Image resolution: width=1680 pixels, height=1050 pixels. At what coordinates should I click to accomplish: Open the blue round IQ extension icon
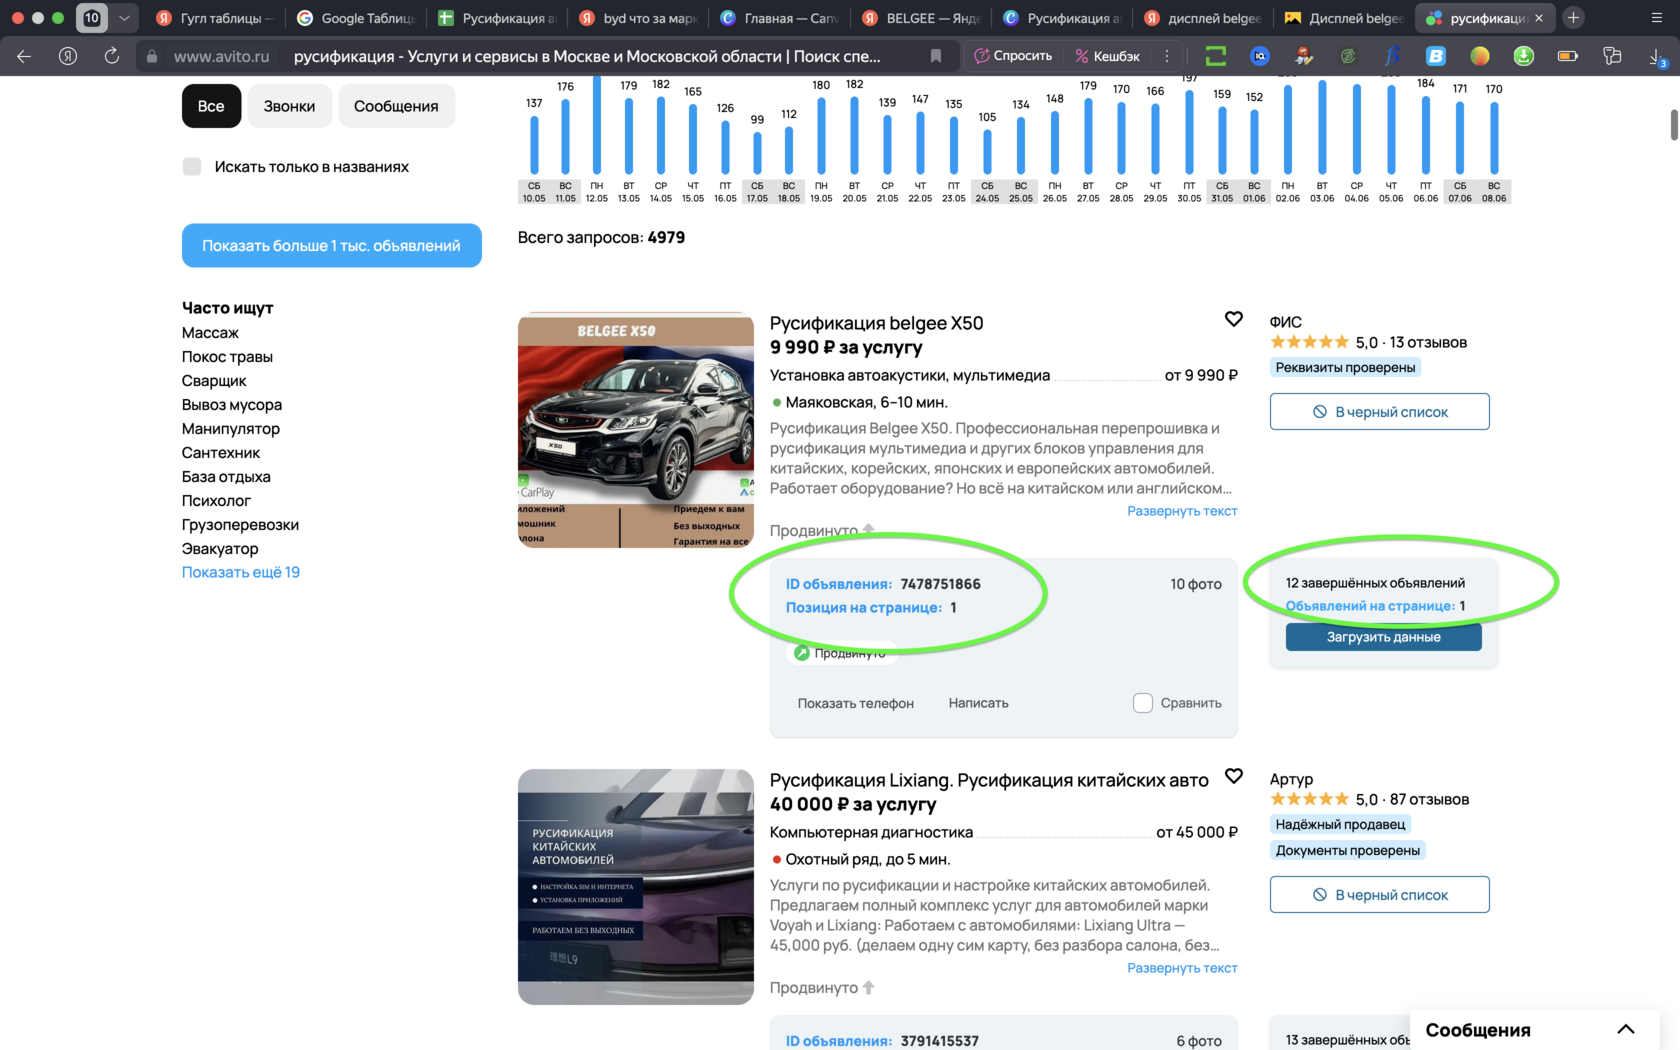click(x=1260, y=56)
